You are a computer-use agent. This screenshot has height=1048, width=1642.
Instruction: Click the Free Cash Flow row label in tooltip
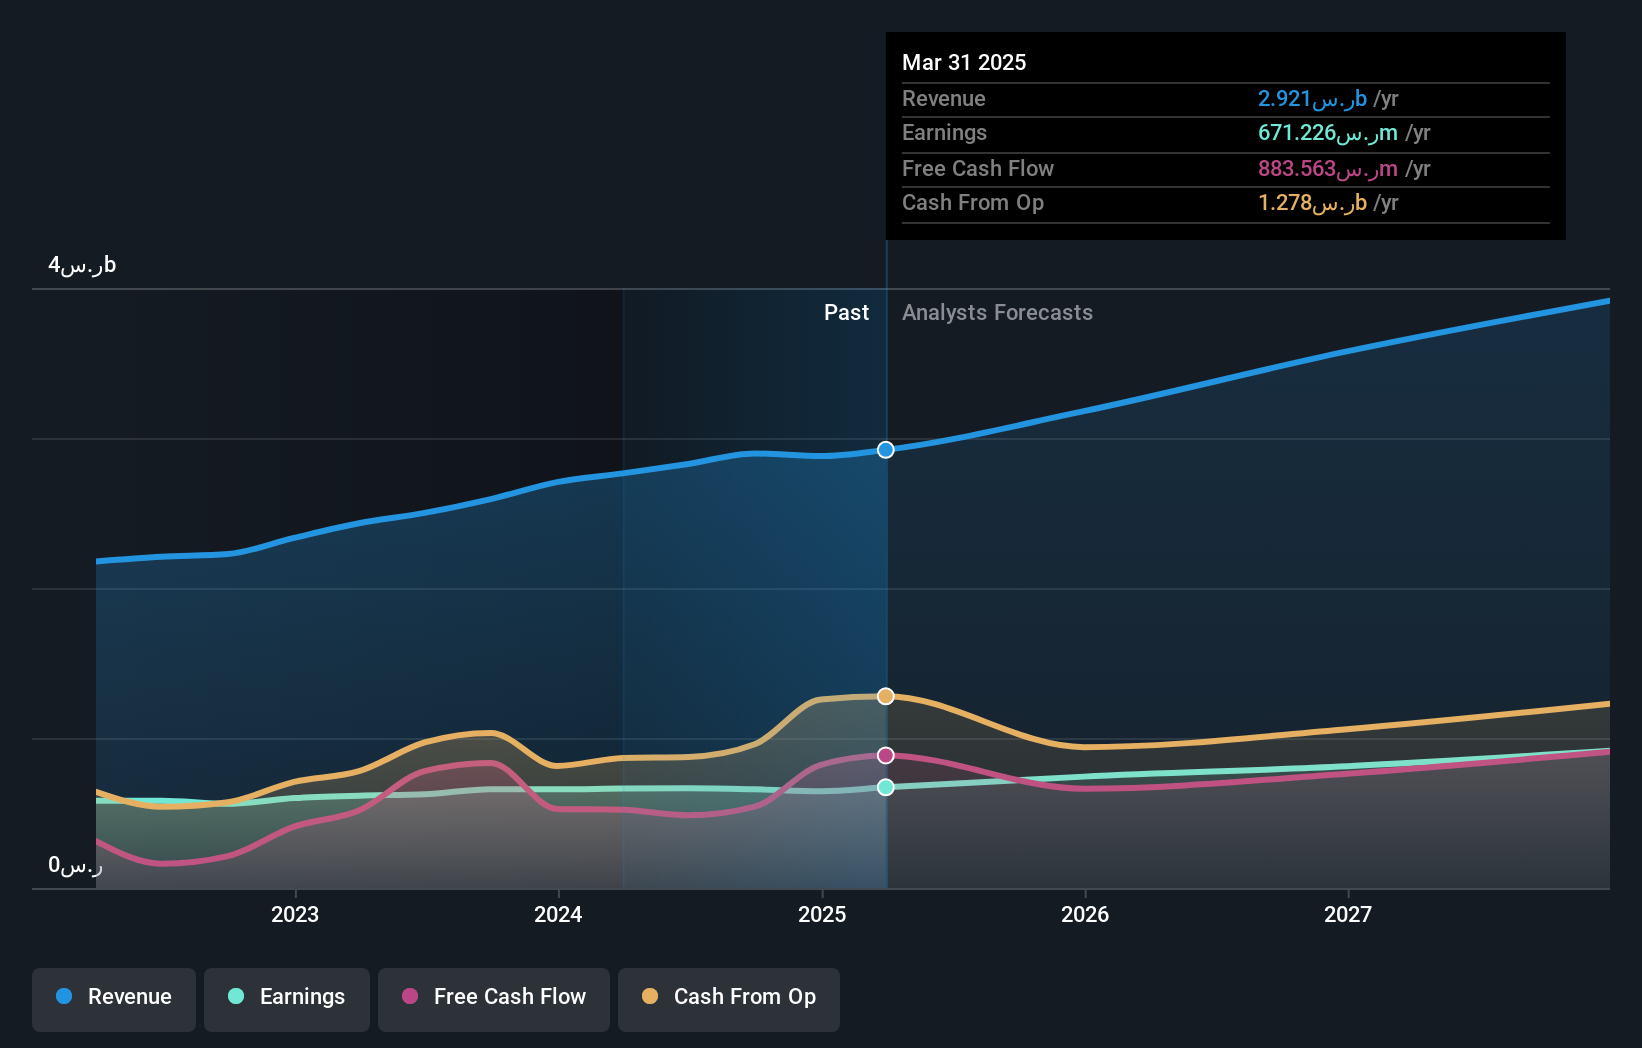978,169
